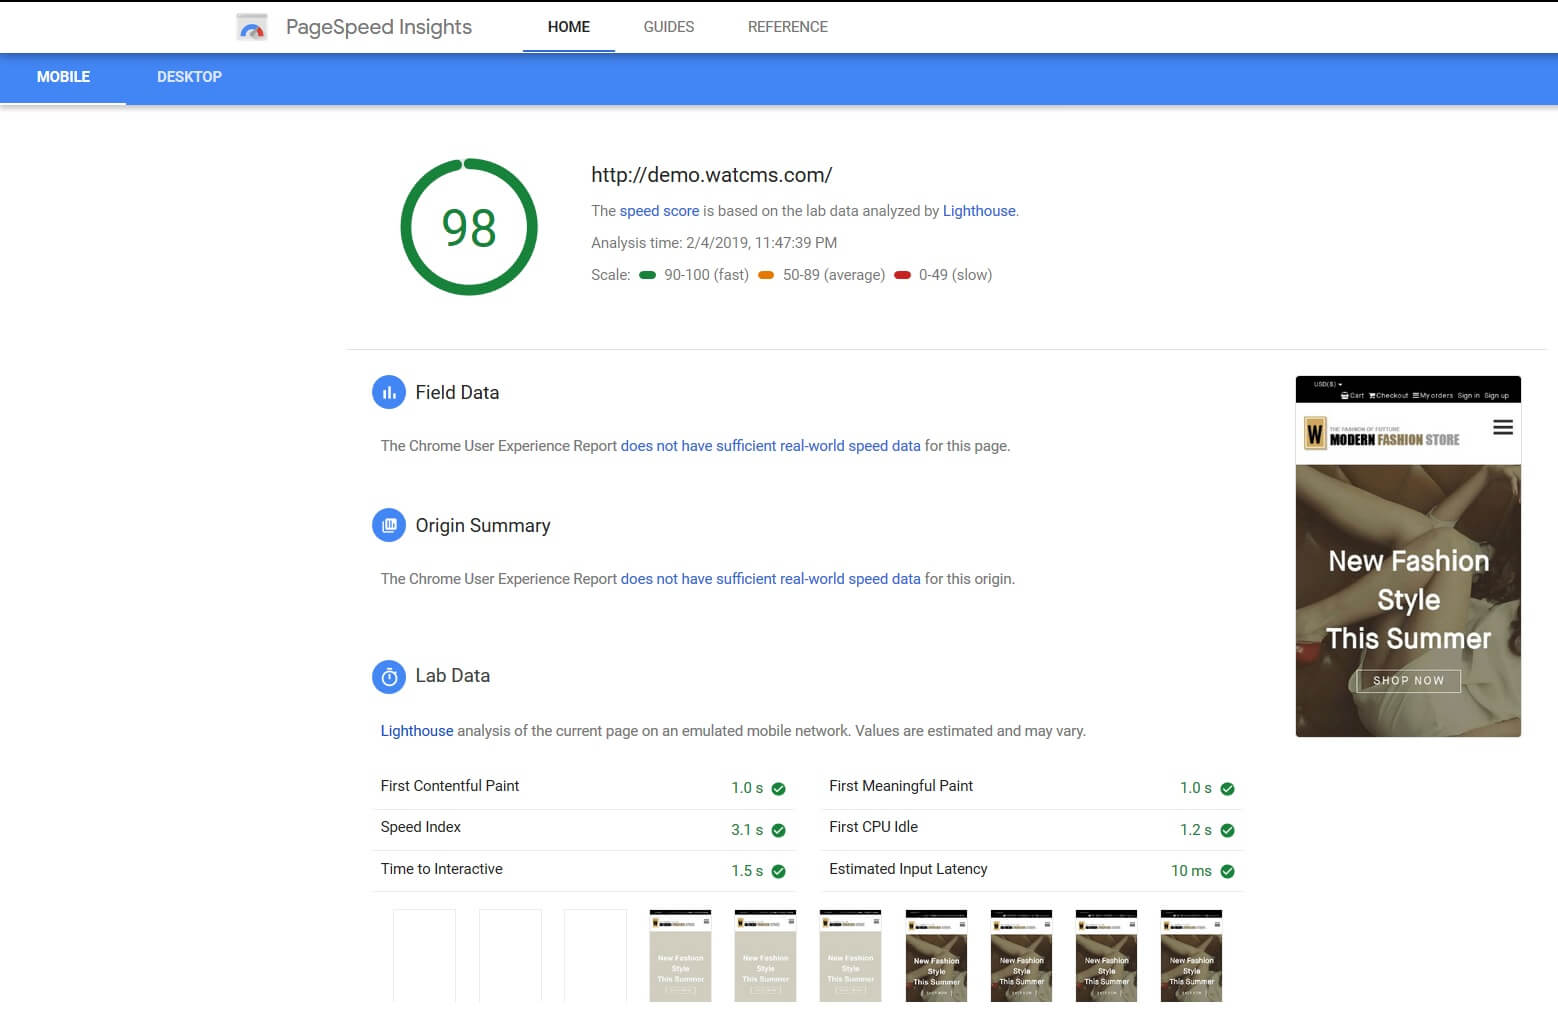This screenshot has width=1558, height=1030.
Task: Click the Field Data insufficient speed data link
Action: 770,446
